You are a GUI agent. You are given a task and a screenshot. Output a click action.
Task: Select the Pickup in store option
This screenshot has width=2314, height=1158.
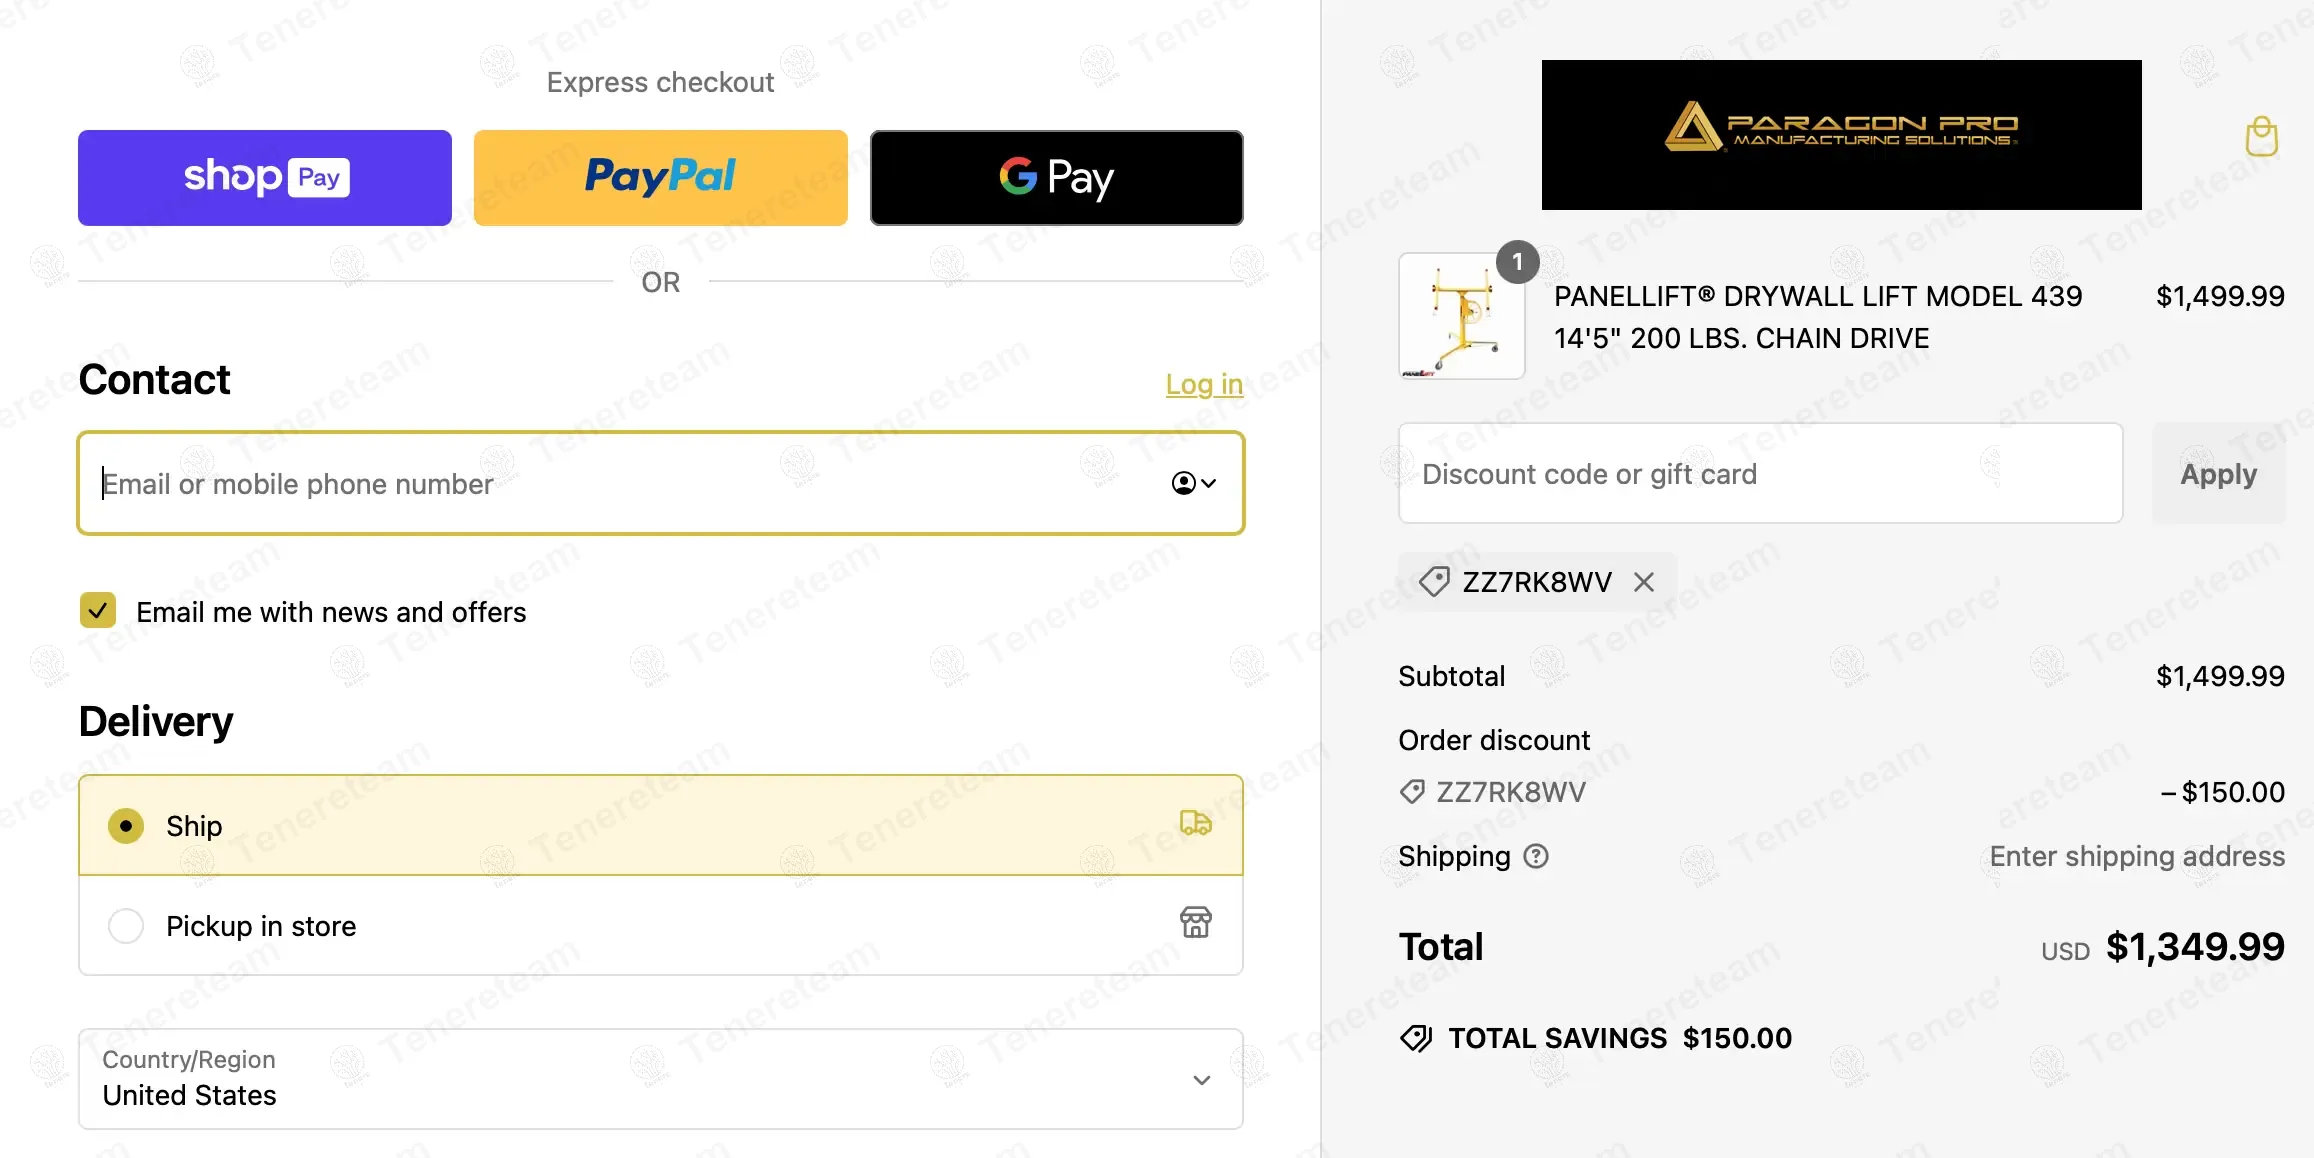pos(126,926)
